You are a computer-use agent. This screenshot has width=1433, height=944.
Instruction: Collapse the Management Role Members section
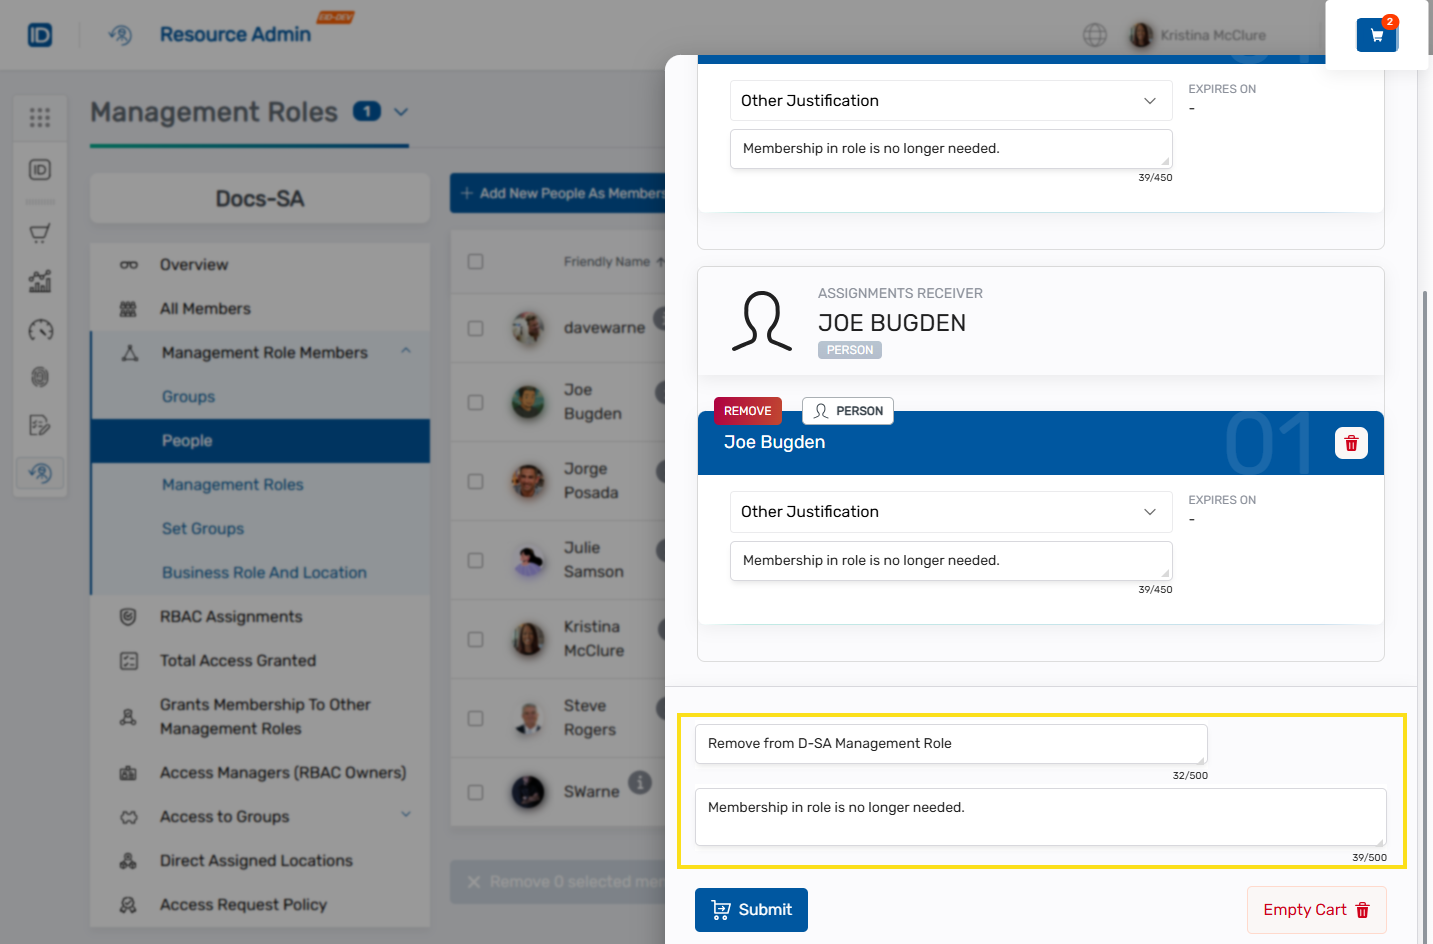coord(405,352)
